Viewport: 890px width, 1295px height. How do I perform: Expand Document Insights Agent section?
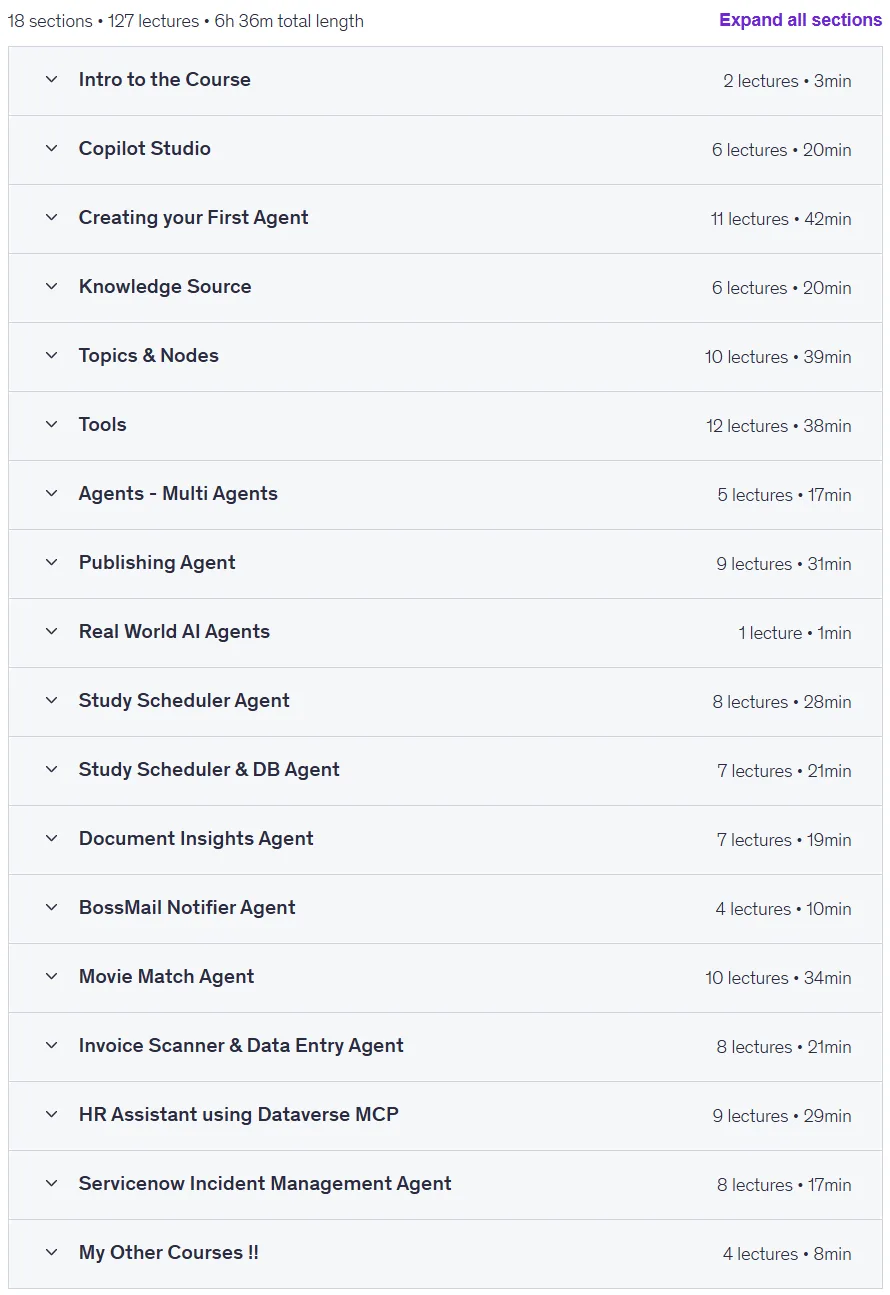coord(445,839)
